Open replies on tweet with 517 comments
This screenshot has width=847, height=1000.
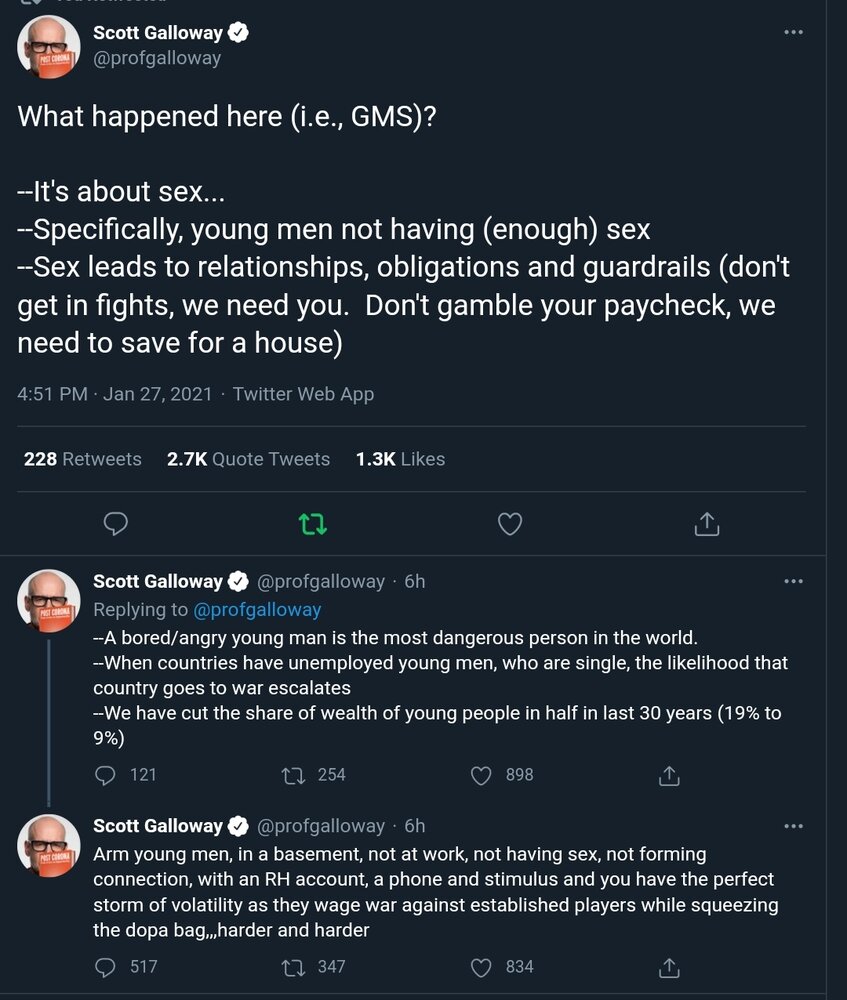point(105,967)
